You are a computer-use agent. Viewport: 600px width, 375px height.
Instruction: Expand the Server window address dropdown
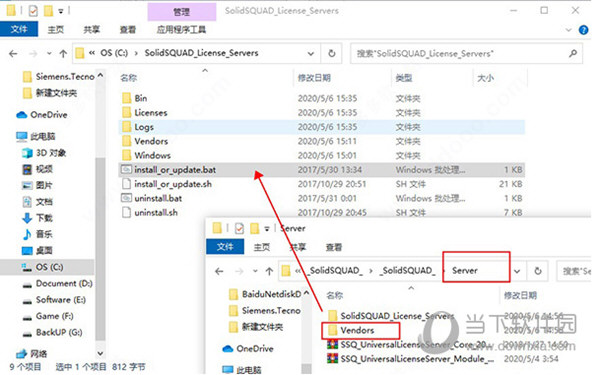pyautogui.click(x=517, y=271)
